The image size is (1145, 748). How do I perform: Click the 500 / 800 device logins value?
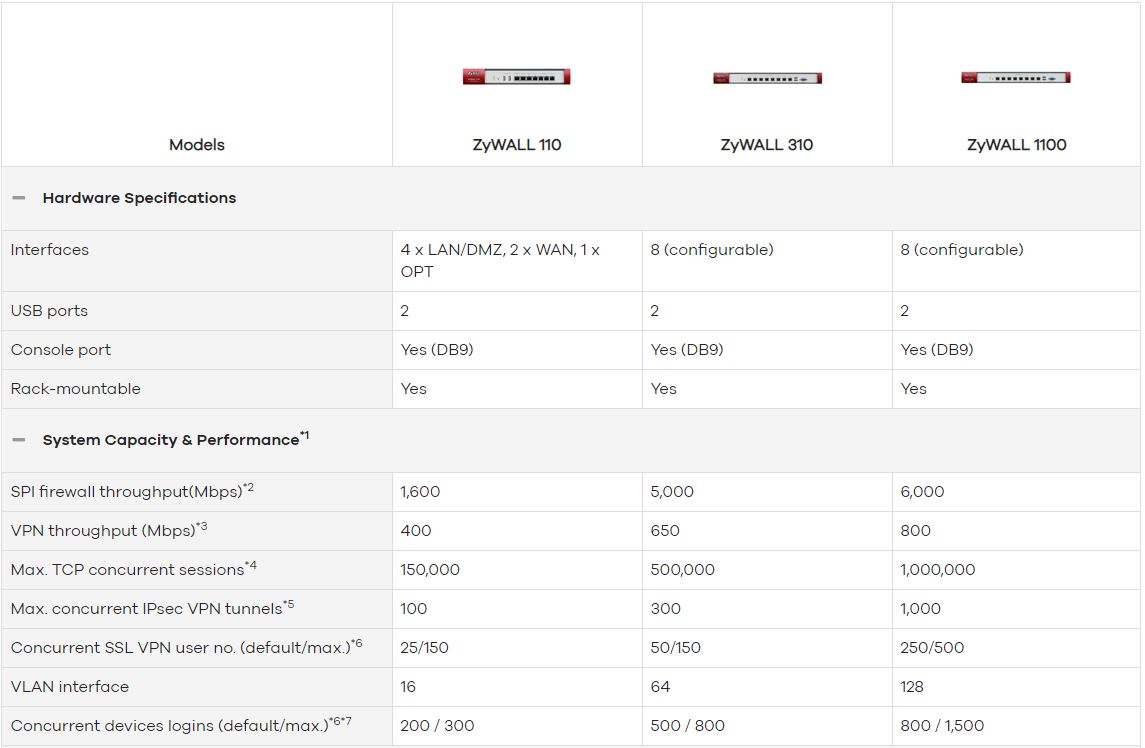click(688, 725)
